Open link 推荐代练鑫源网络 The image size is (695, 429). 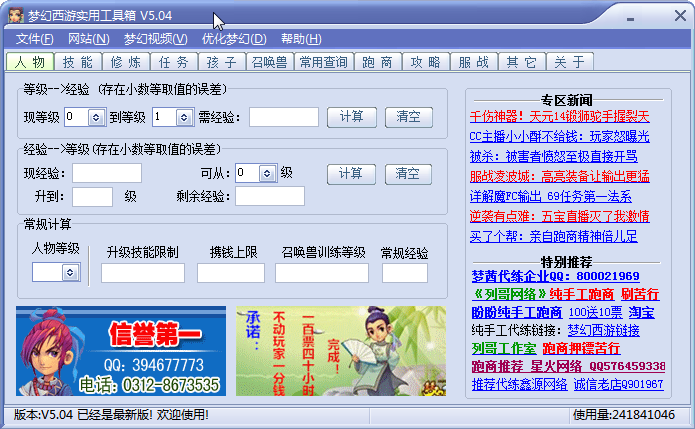pos(519,384)
